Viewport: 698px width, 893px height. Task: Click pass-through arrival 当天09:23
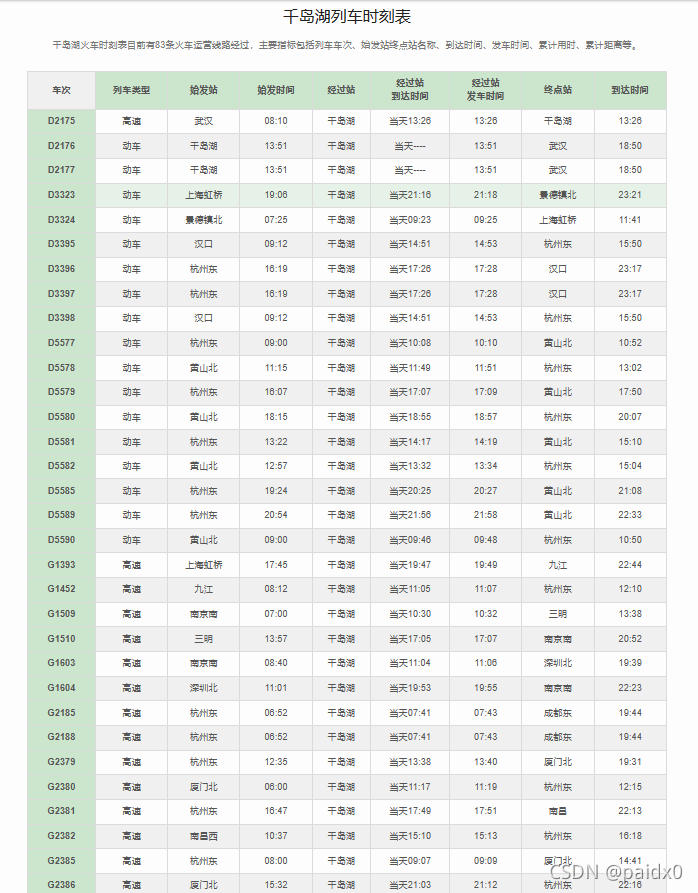pyautogui.click(x=410, y=220)
